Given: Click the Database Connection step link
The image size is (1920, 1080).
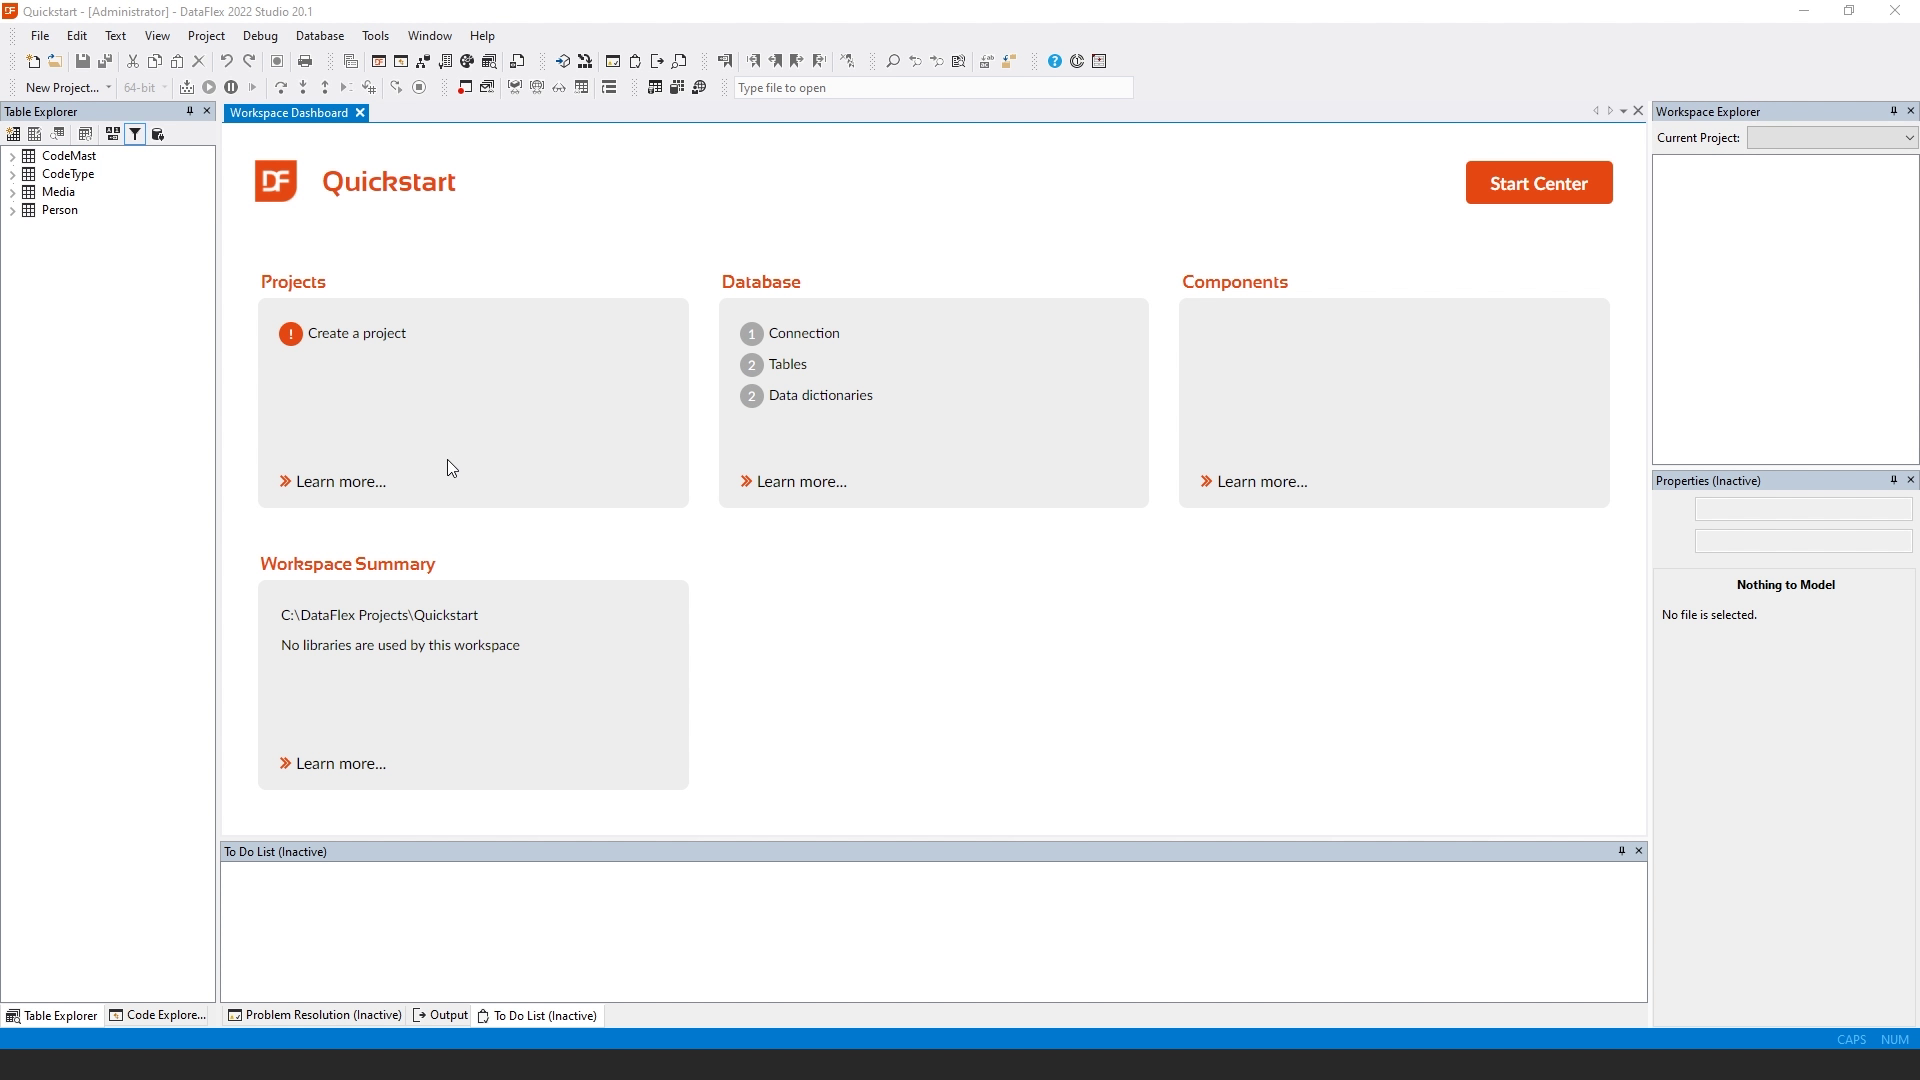Looking at the screenshot, I should (804, 333).
